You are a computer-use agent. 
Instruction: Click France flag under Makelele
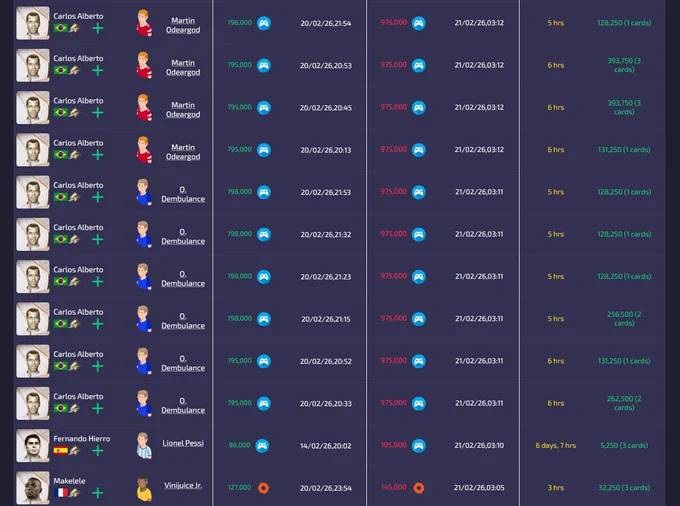[x=60, y=493]
